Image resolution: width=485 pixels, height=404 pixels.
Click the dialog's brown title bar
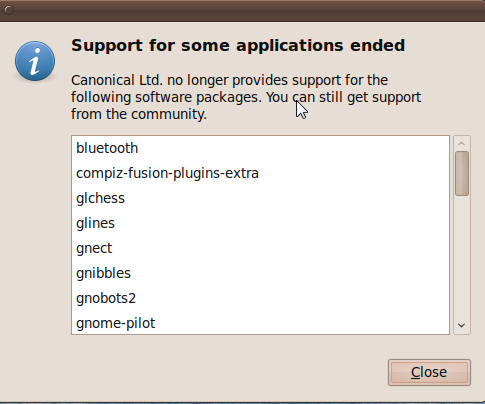(x=242, y=11)
